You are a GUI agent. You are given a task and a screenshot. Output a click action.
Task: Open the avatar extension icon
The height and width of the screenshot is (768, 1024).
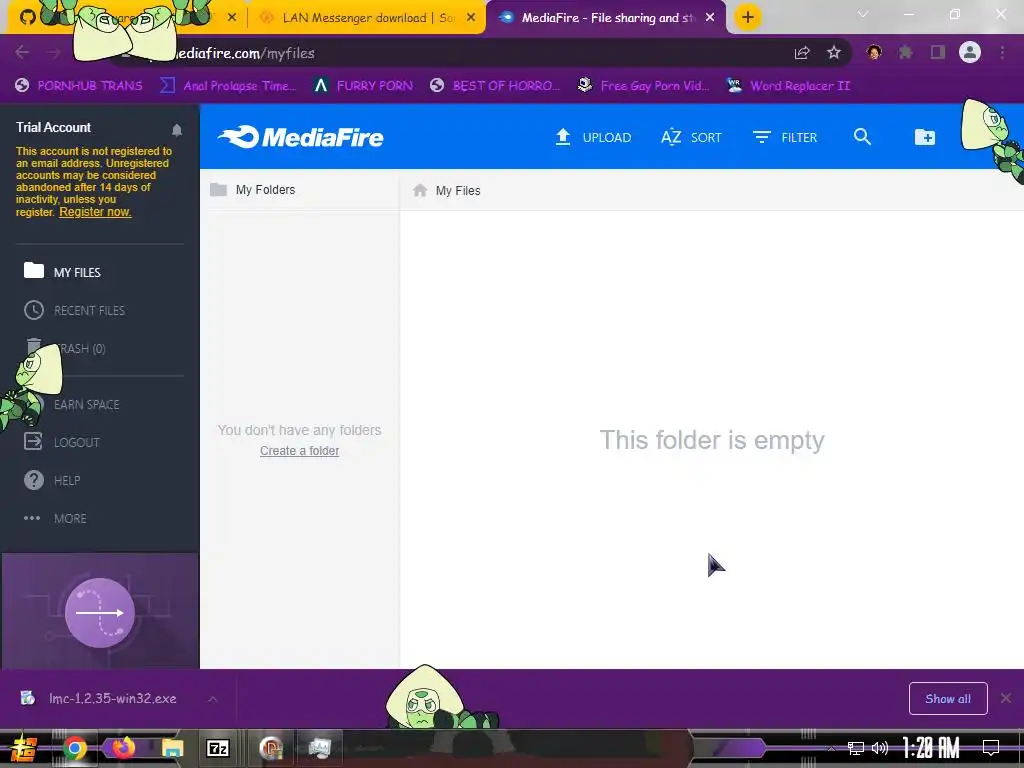coord(874,52)
